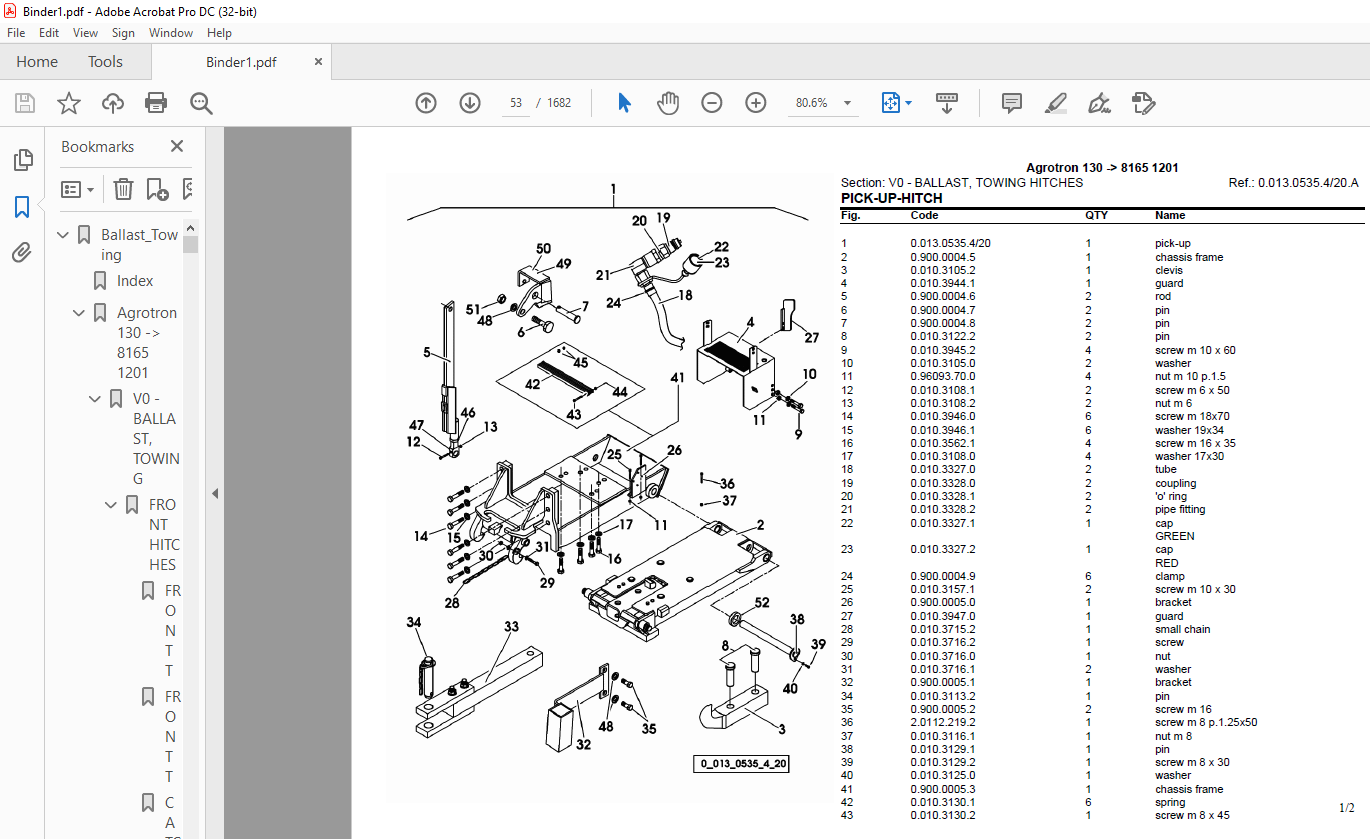Go to the Index bookmark

tap(135, 281)
